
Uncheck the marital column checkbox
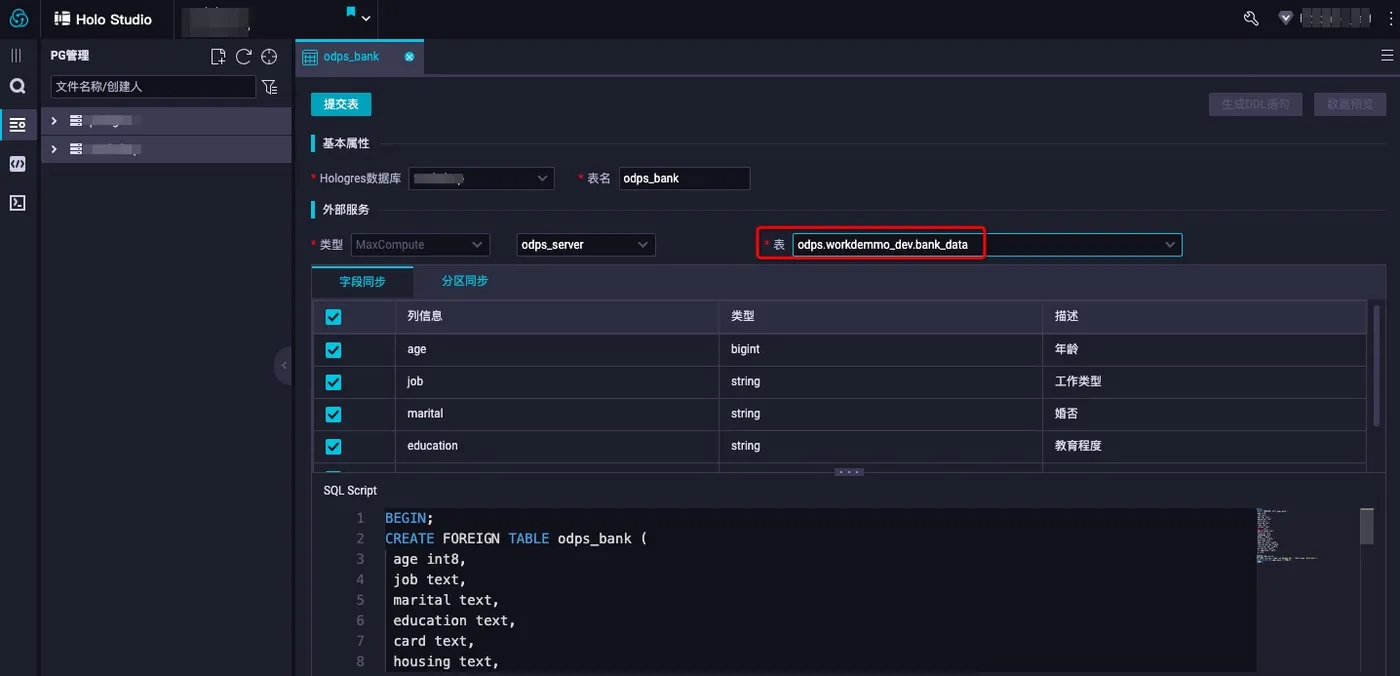point(333,414)
